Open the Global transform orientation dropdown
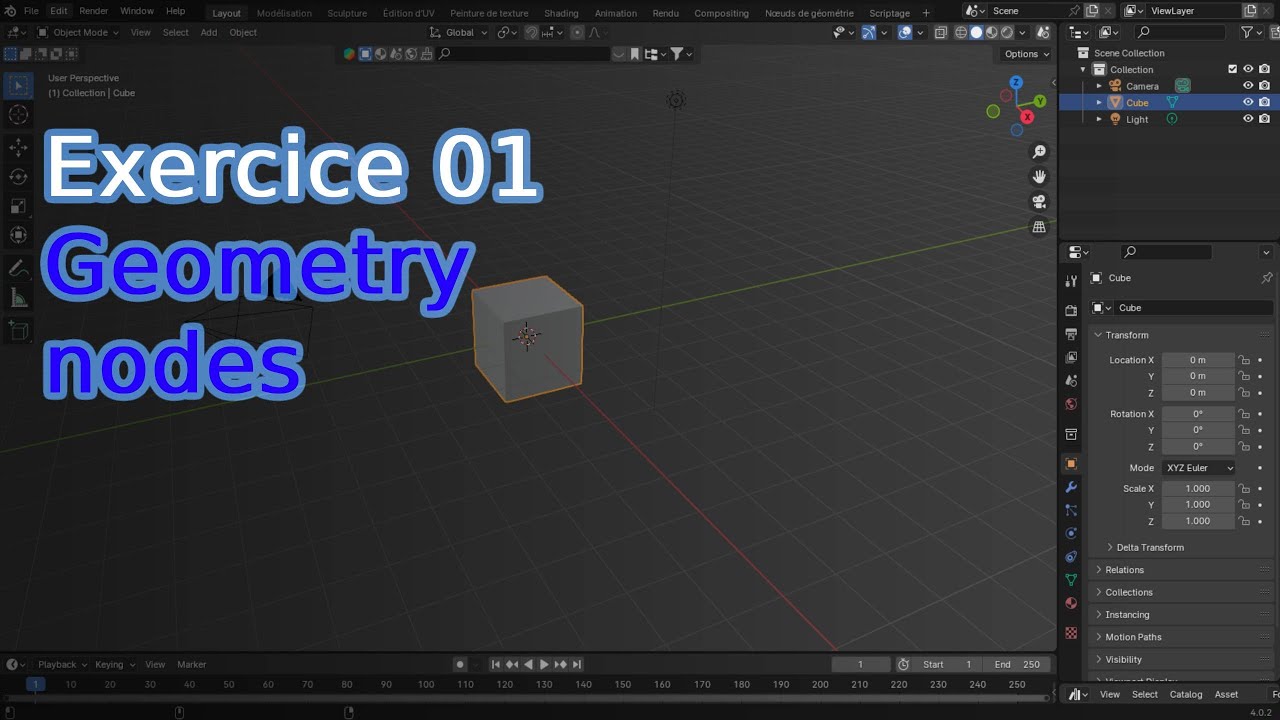The height and width of the screenshot is (720, 1280). tap(459, 32)
